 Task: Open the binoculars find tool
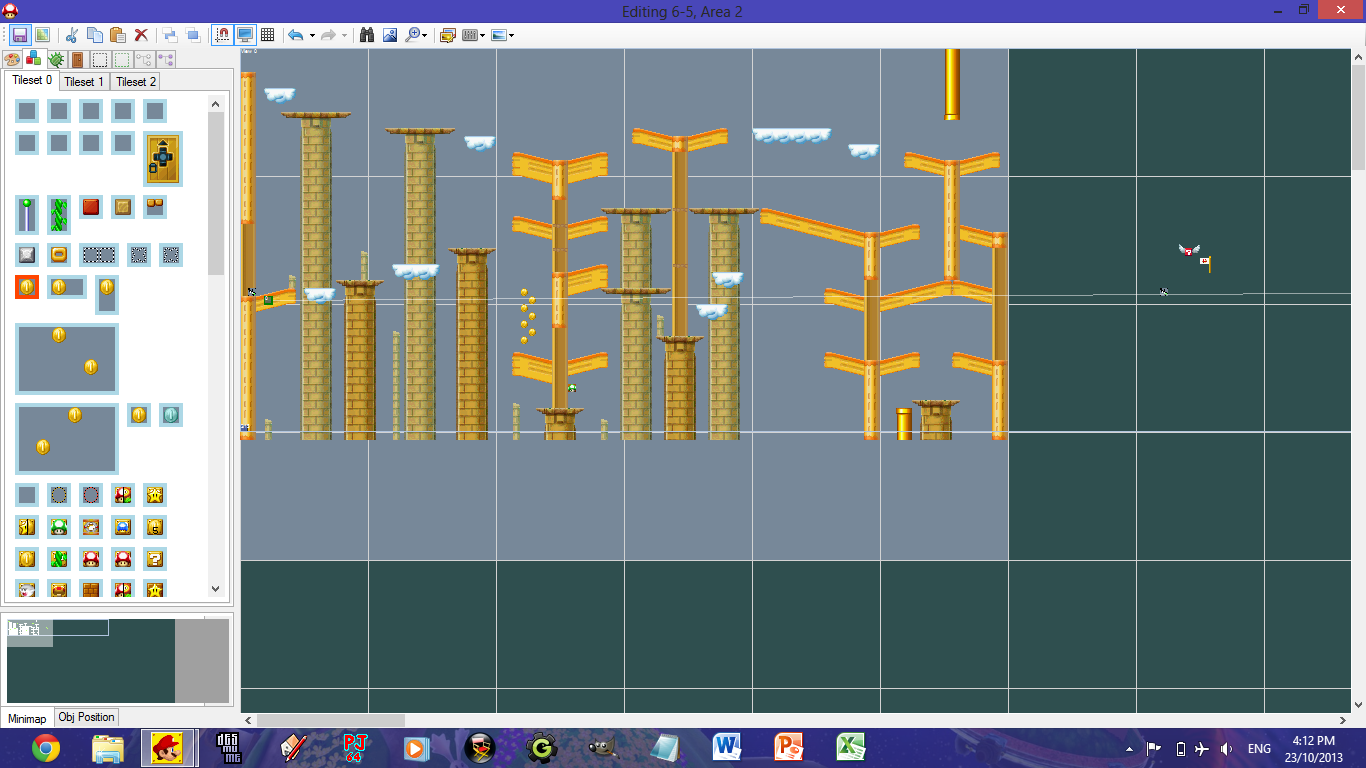point(367,35)
